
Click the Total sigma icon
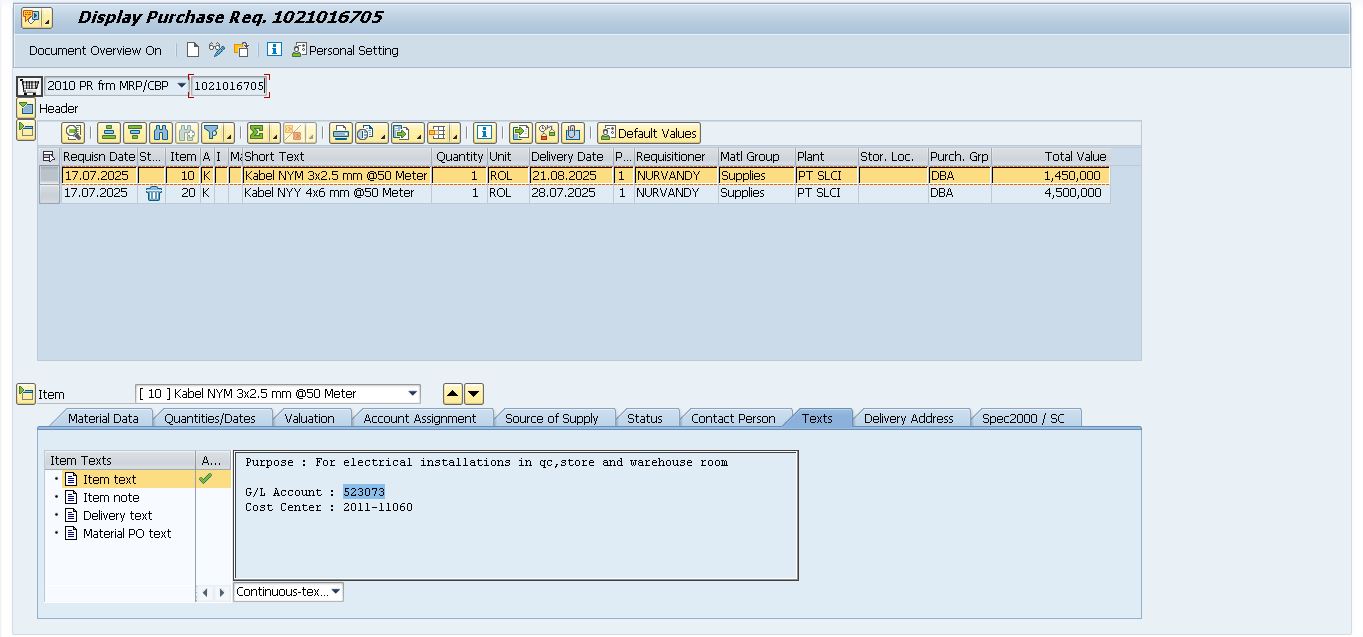point(256,133)
